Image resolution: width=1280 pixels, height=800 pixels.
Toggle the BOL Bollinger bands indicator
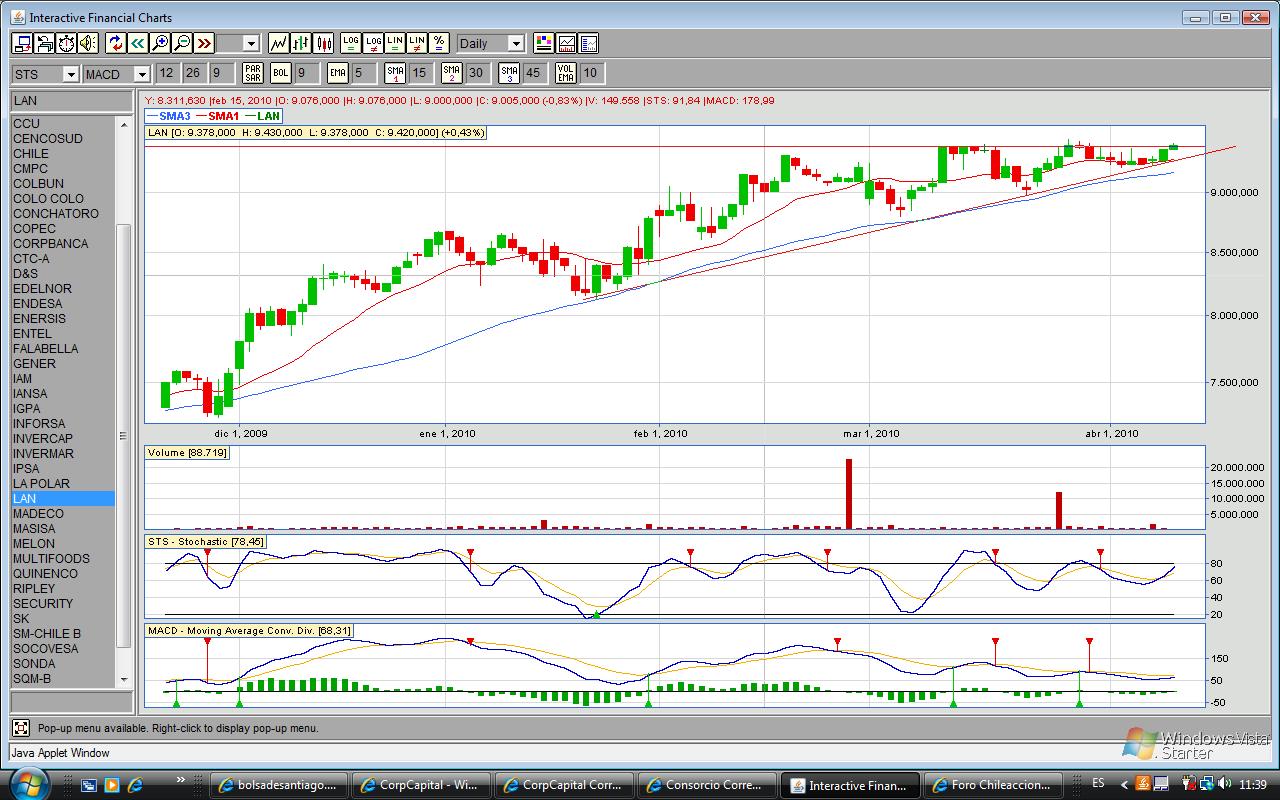coord(281,73)
